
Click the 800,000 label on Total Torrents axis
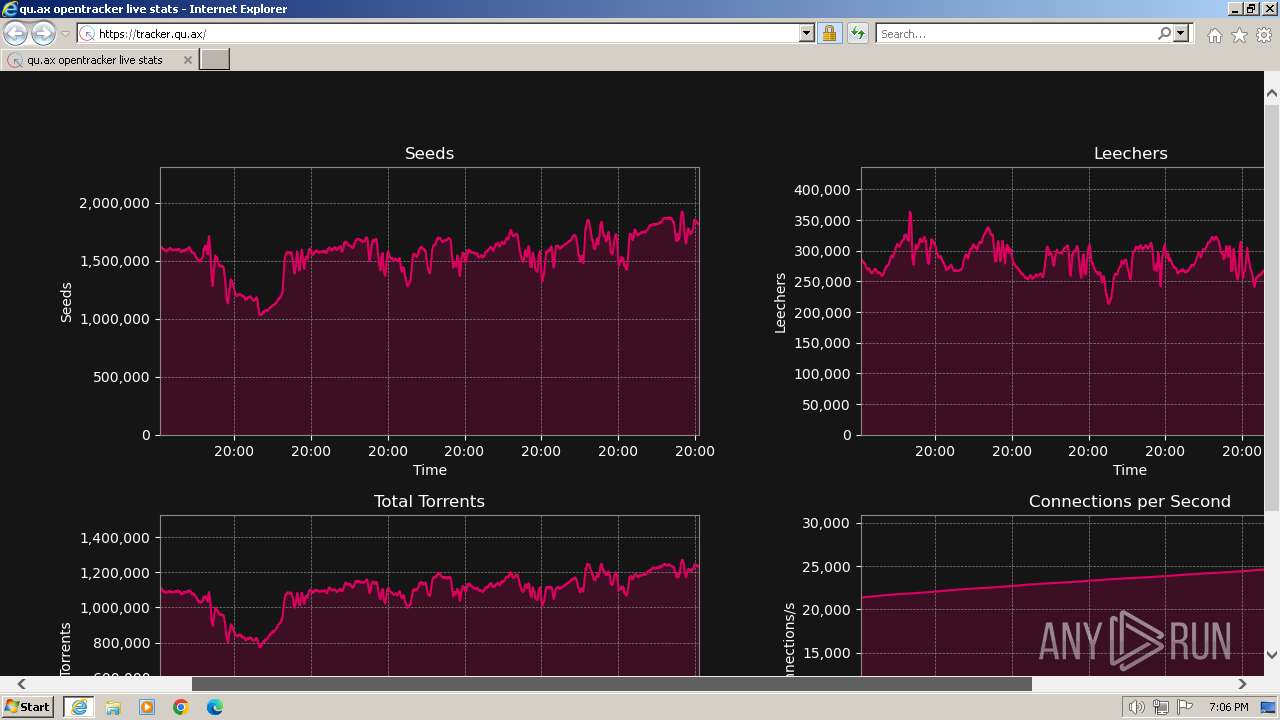(122, 643)
